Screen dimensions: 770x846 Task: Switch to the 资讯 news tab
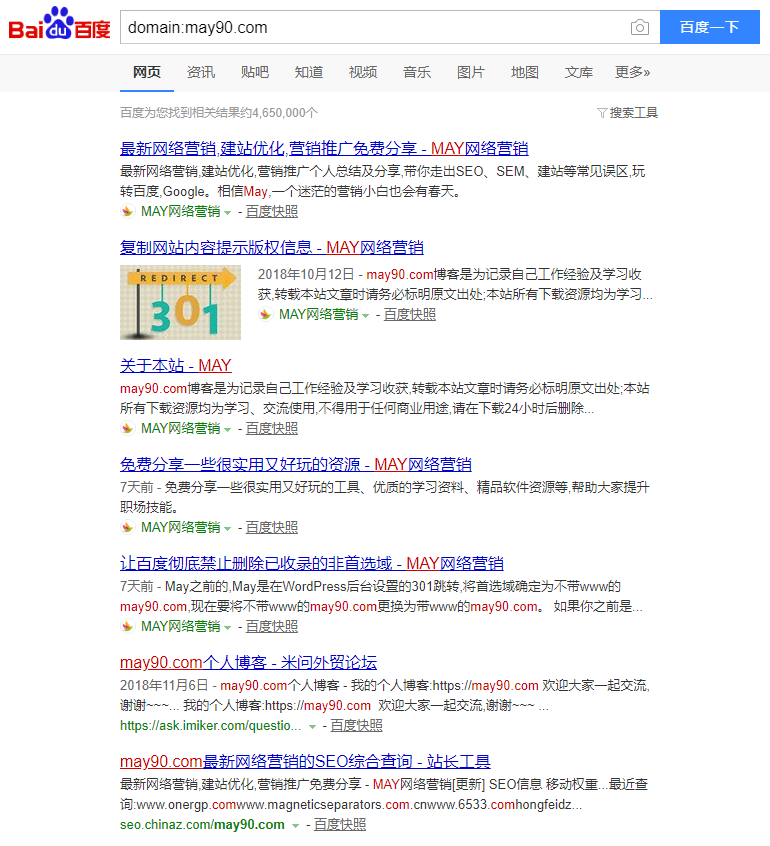click(201, 72)
